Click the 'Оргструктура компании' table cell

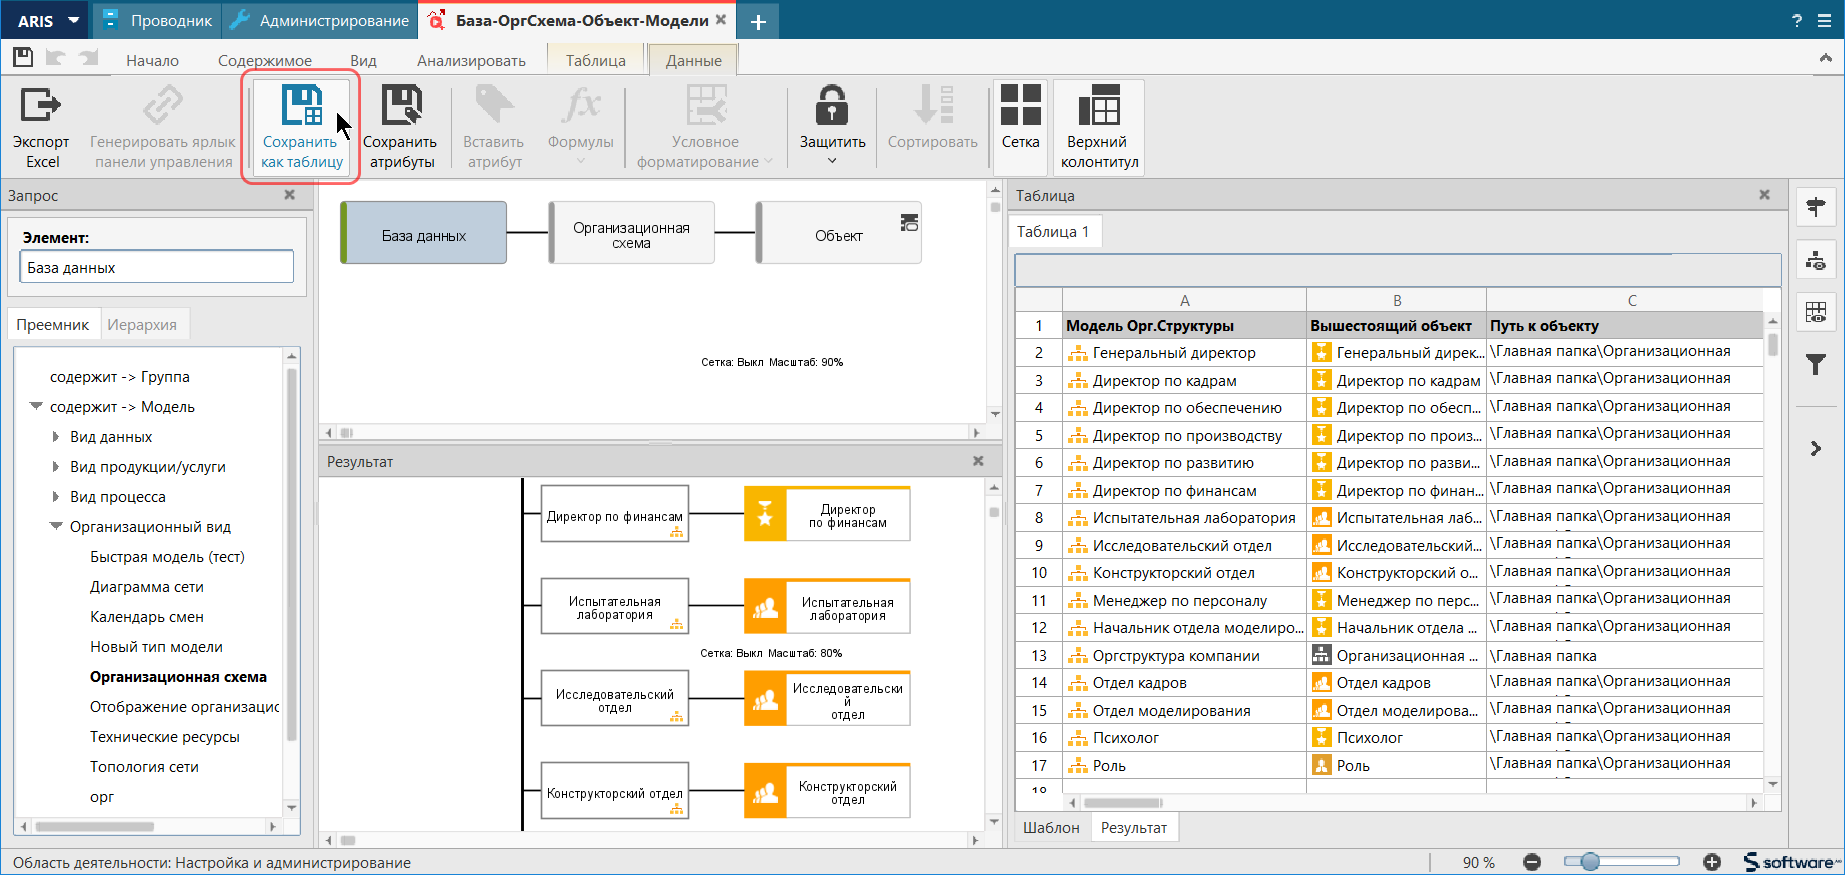tap(1184, 655)
